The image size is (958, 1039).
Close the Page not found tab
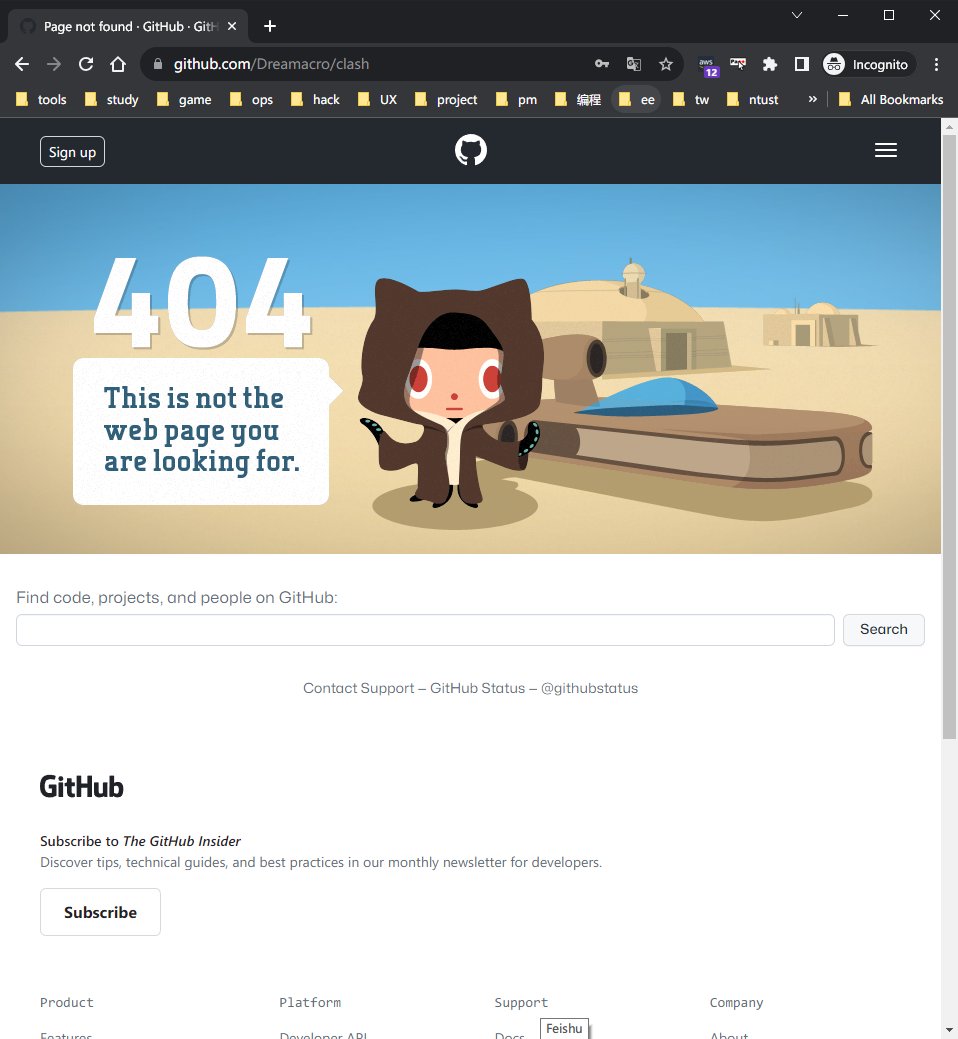(x=232, y=26)
